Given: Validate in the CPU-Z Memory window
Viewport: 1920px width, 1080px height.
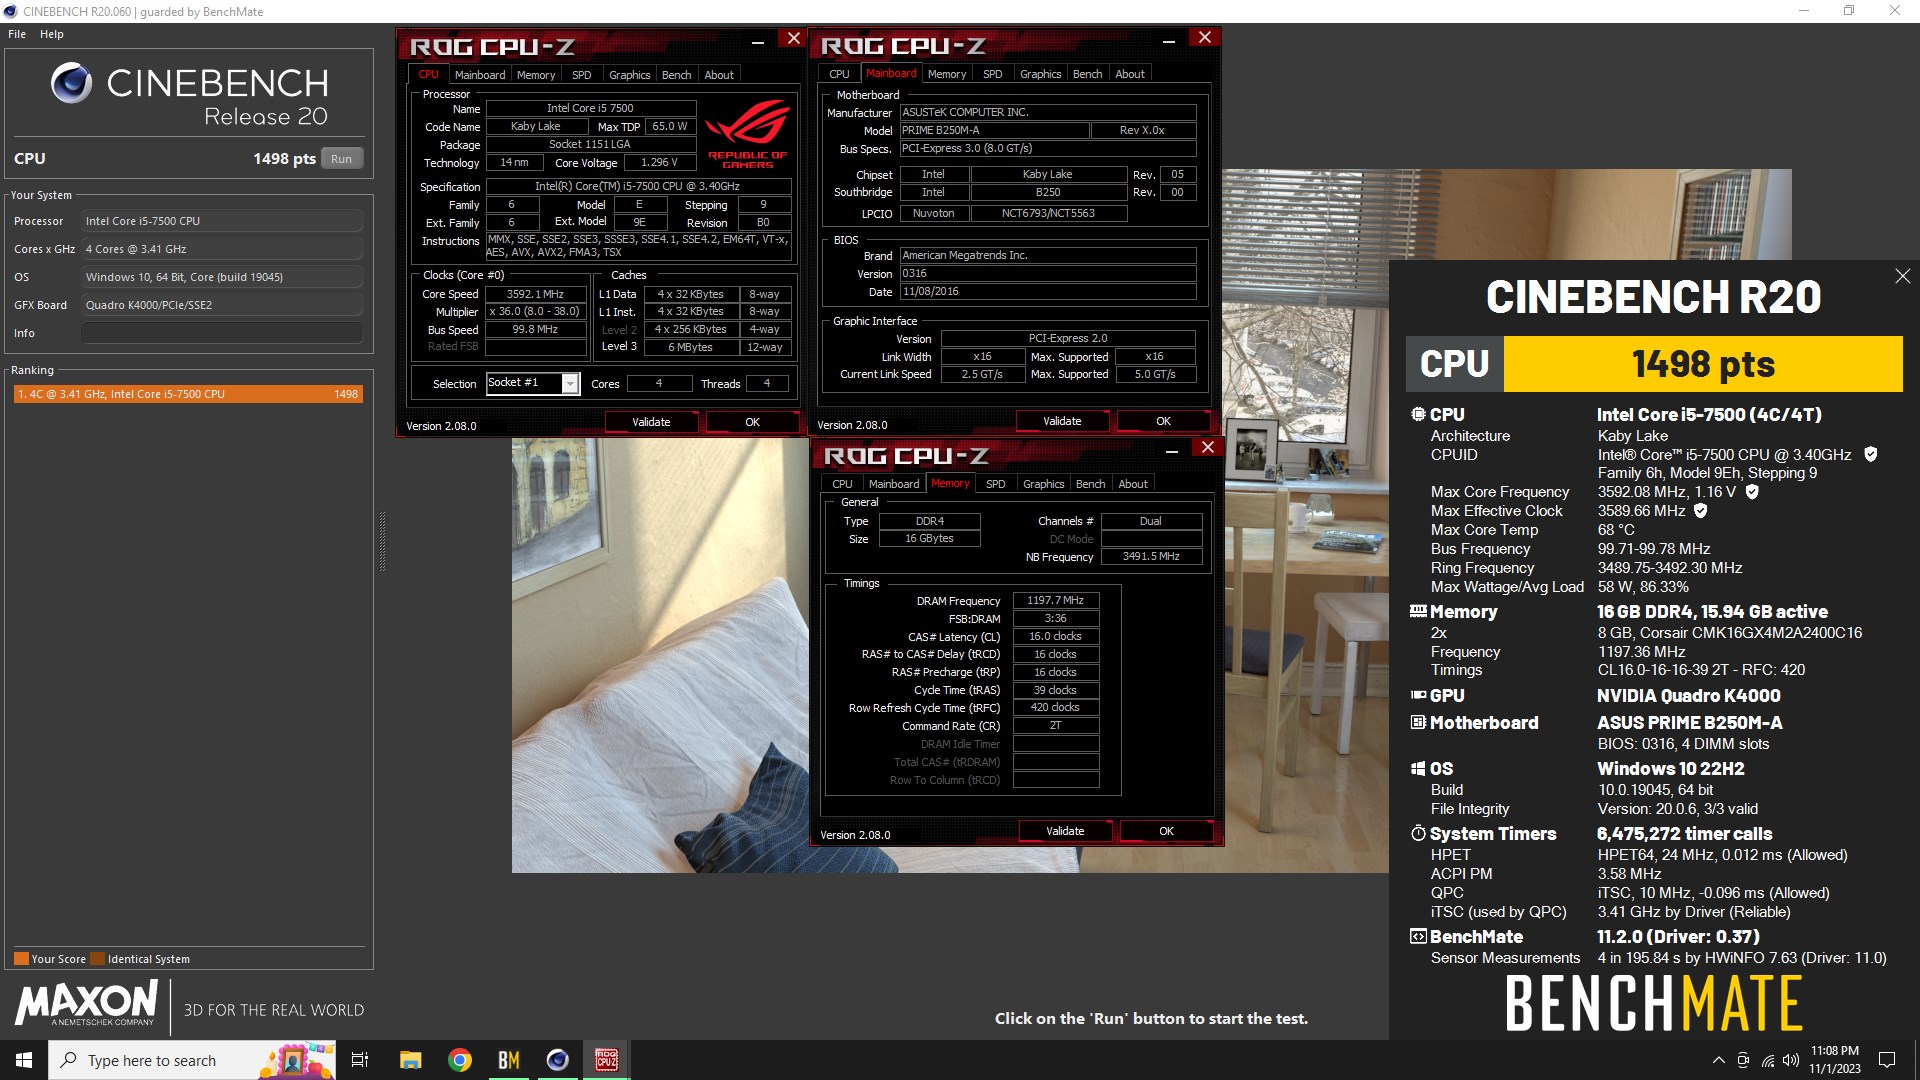Looking at the screenshot, I should coord(1065,831).
